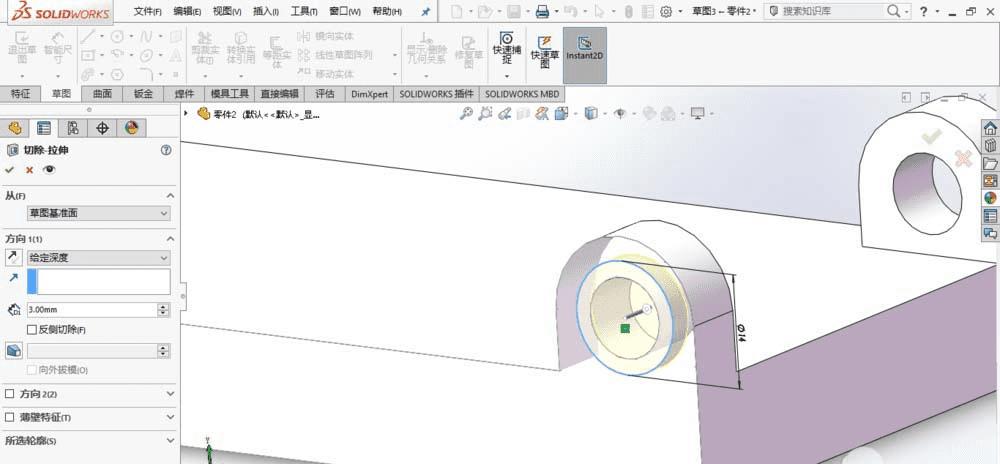Toggle detailed preview eye icon

(49, 170)
